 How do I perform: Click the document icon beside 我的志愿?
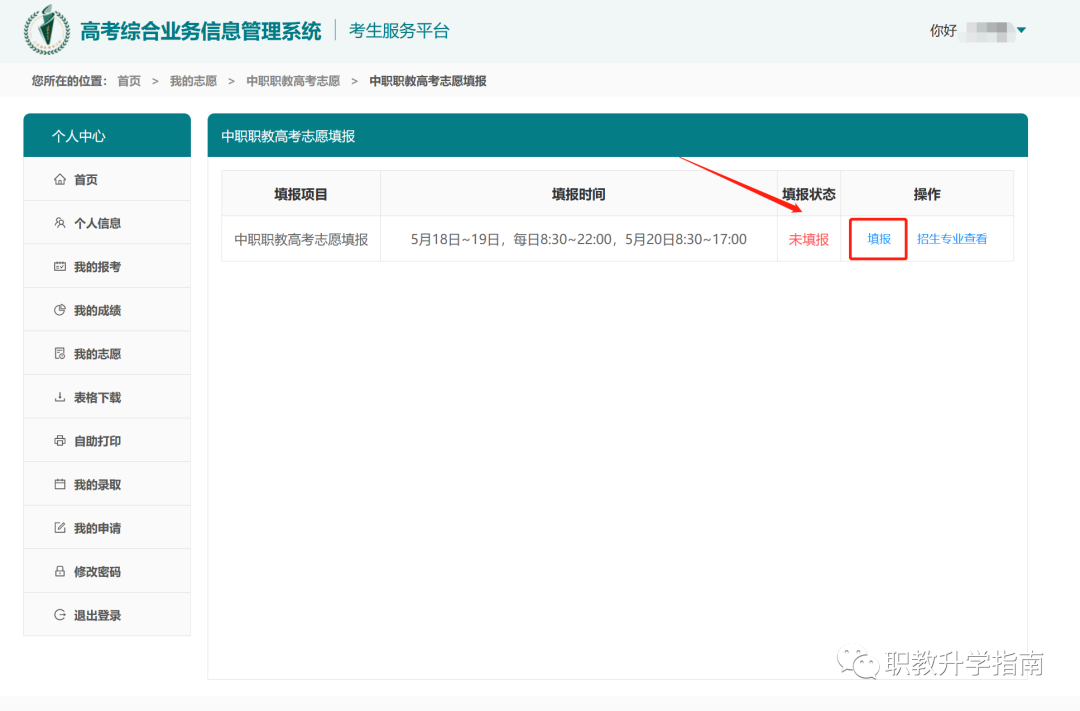pyautogui.click(x=60, y=353)
